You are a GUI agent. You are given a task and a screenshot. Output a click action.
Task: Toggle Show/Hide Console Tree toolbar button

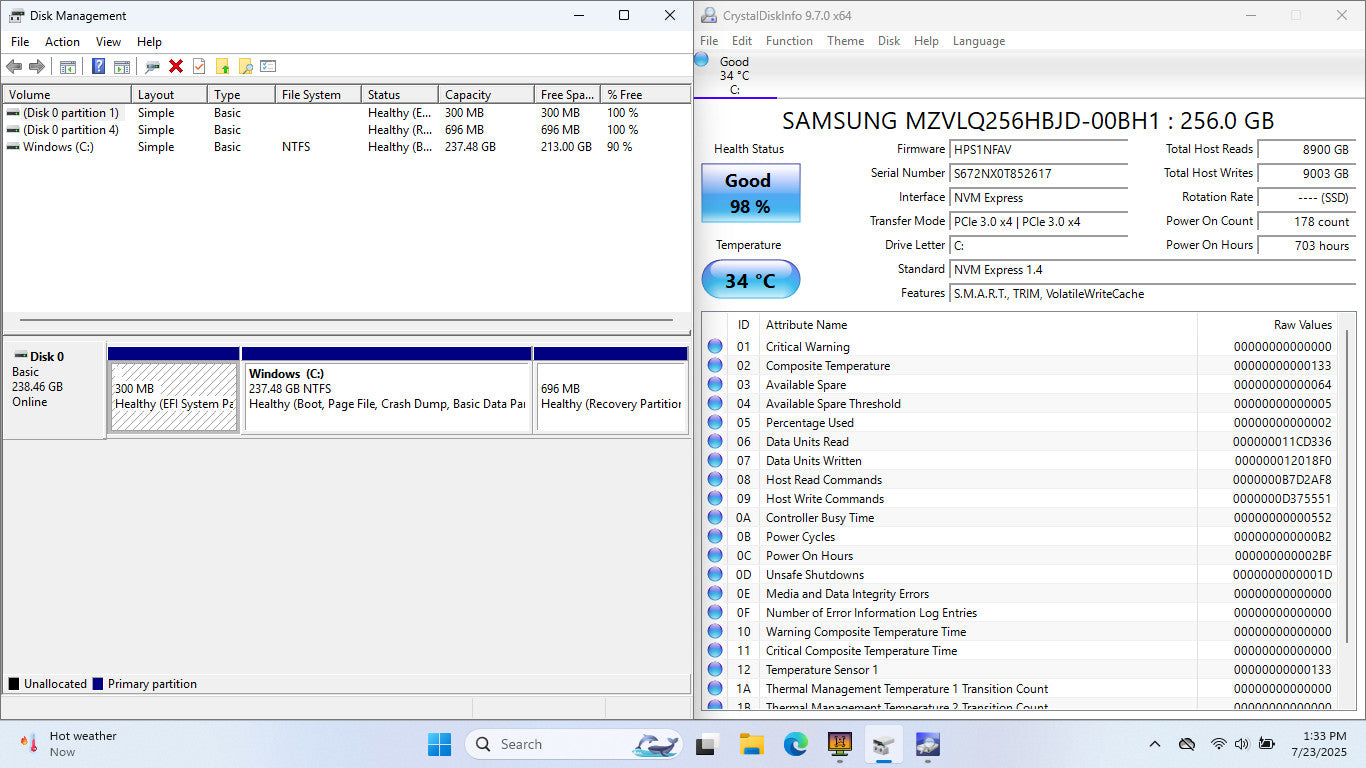pos(68,66)
